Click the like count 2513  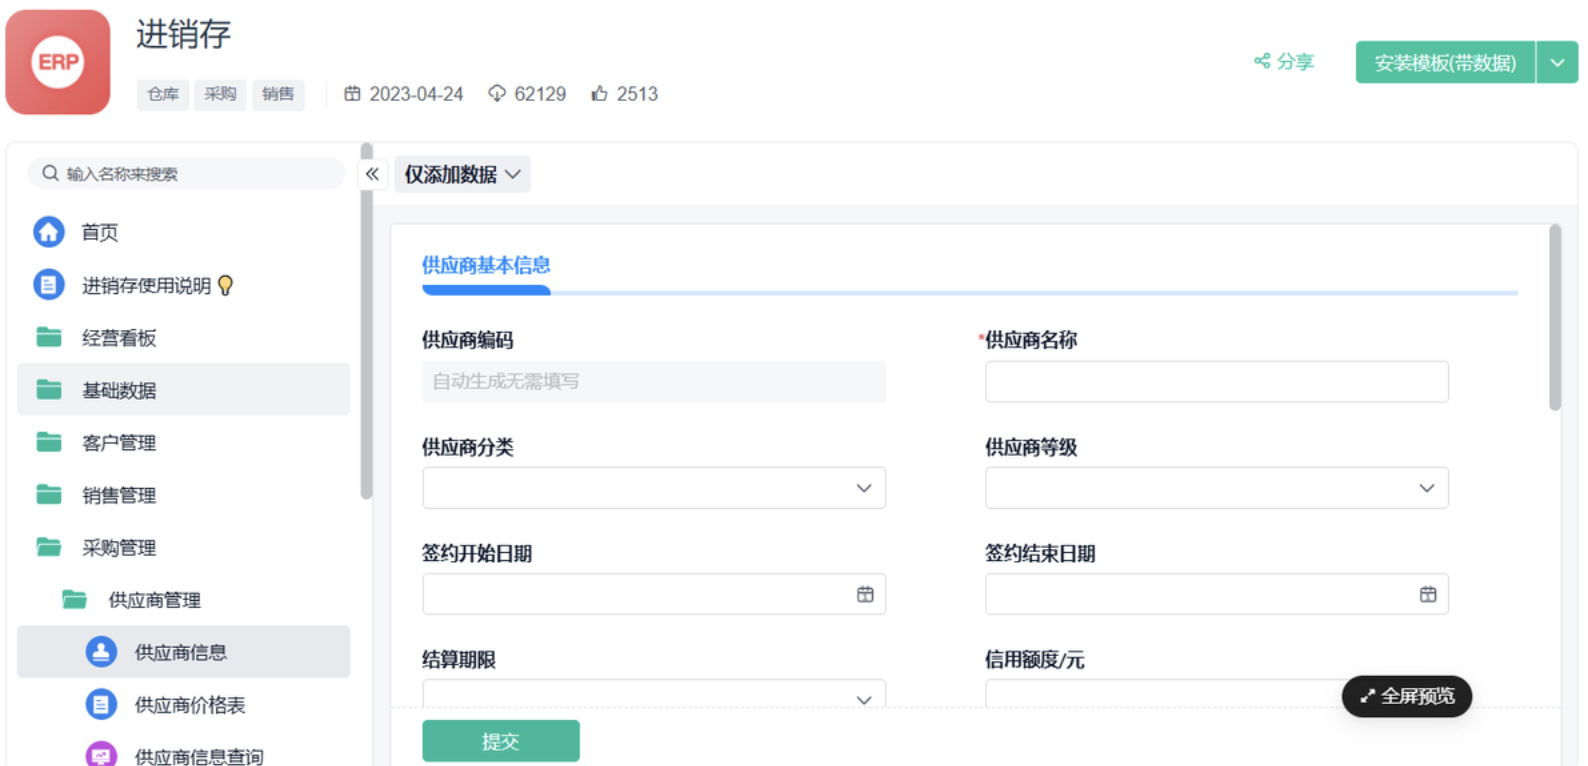click(637, 94)
